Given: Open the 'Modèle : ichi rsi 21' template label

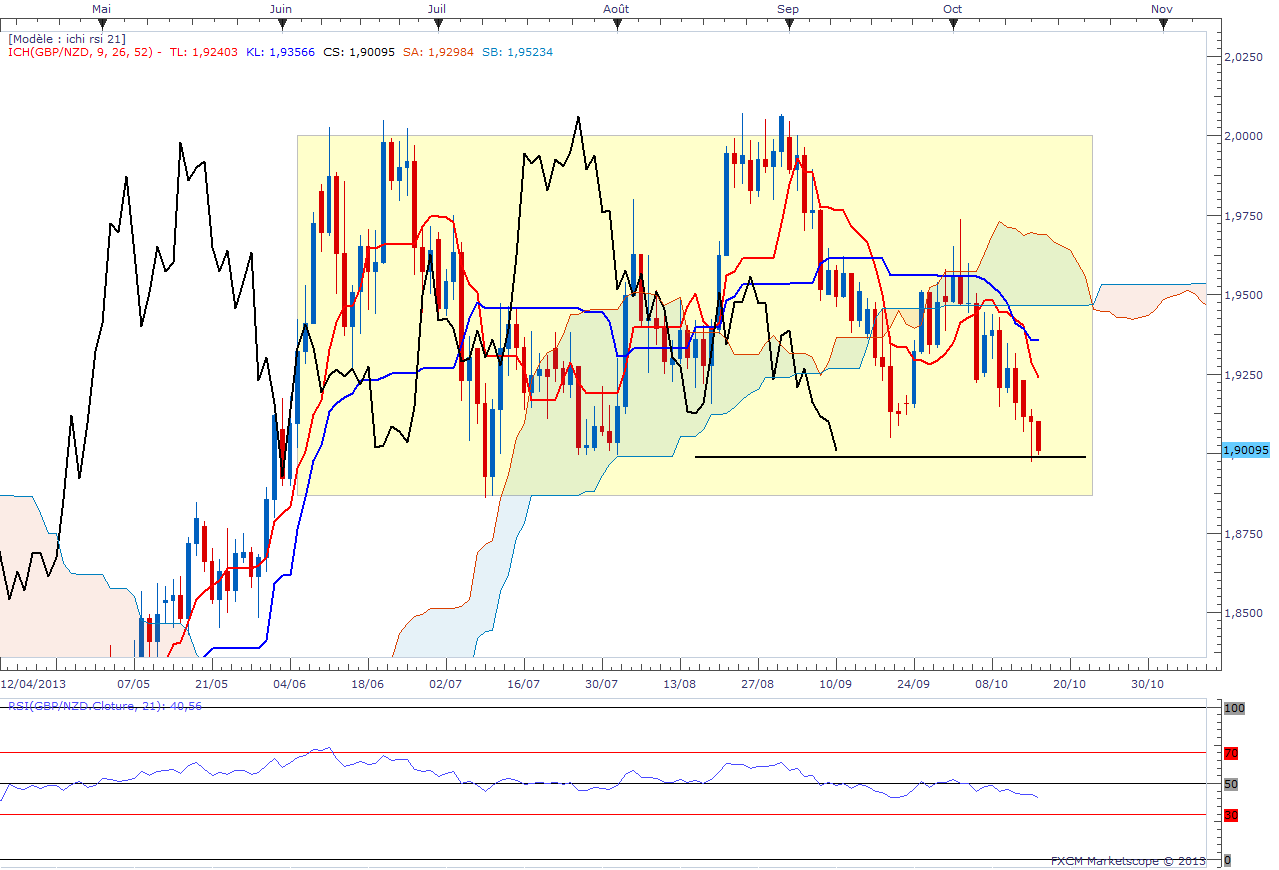Looking at the screenshot, I should [66, 38].
